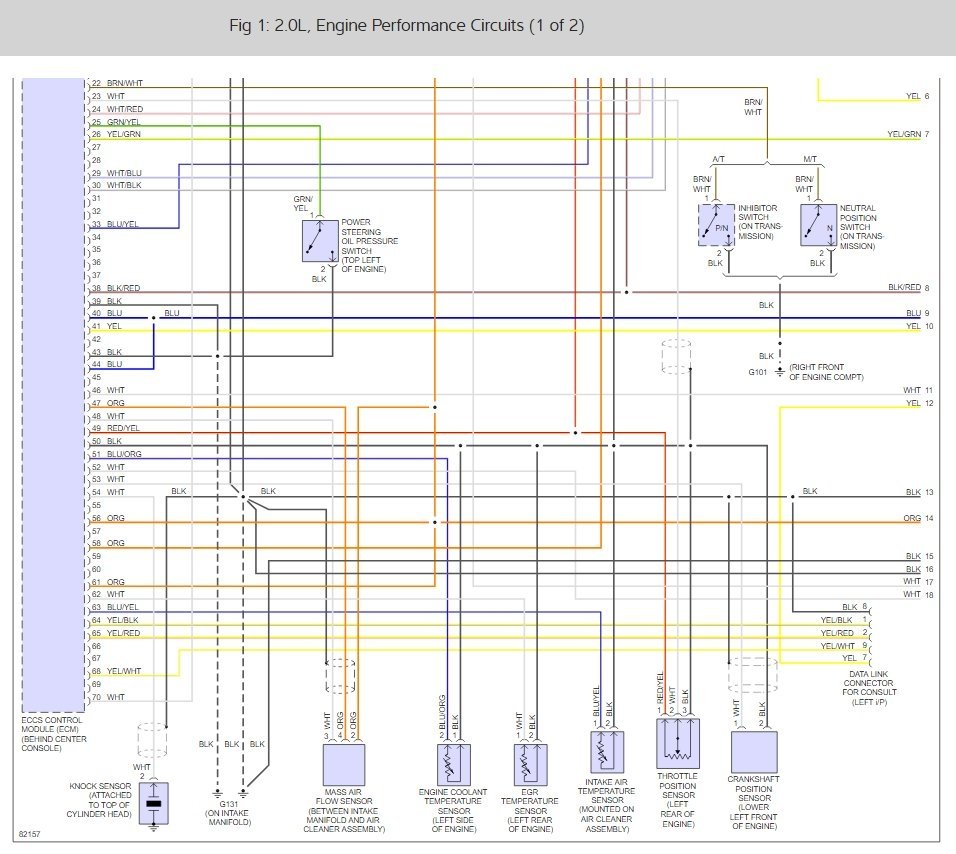Click ECM pin label '49 RED/YEL'

116,428
